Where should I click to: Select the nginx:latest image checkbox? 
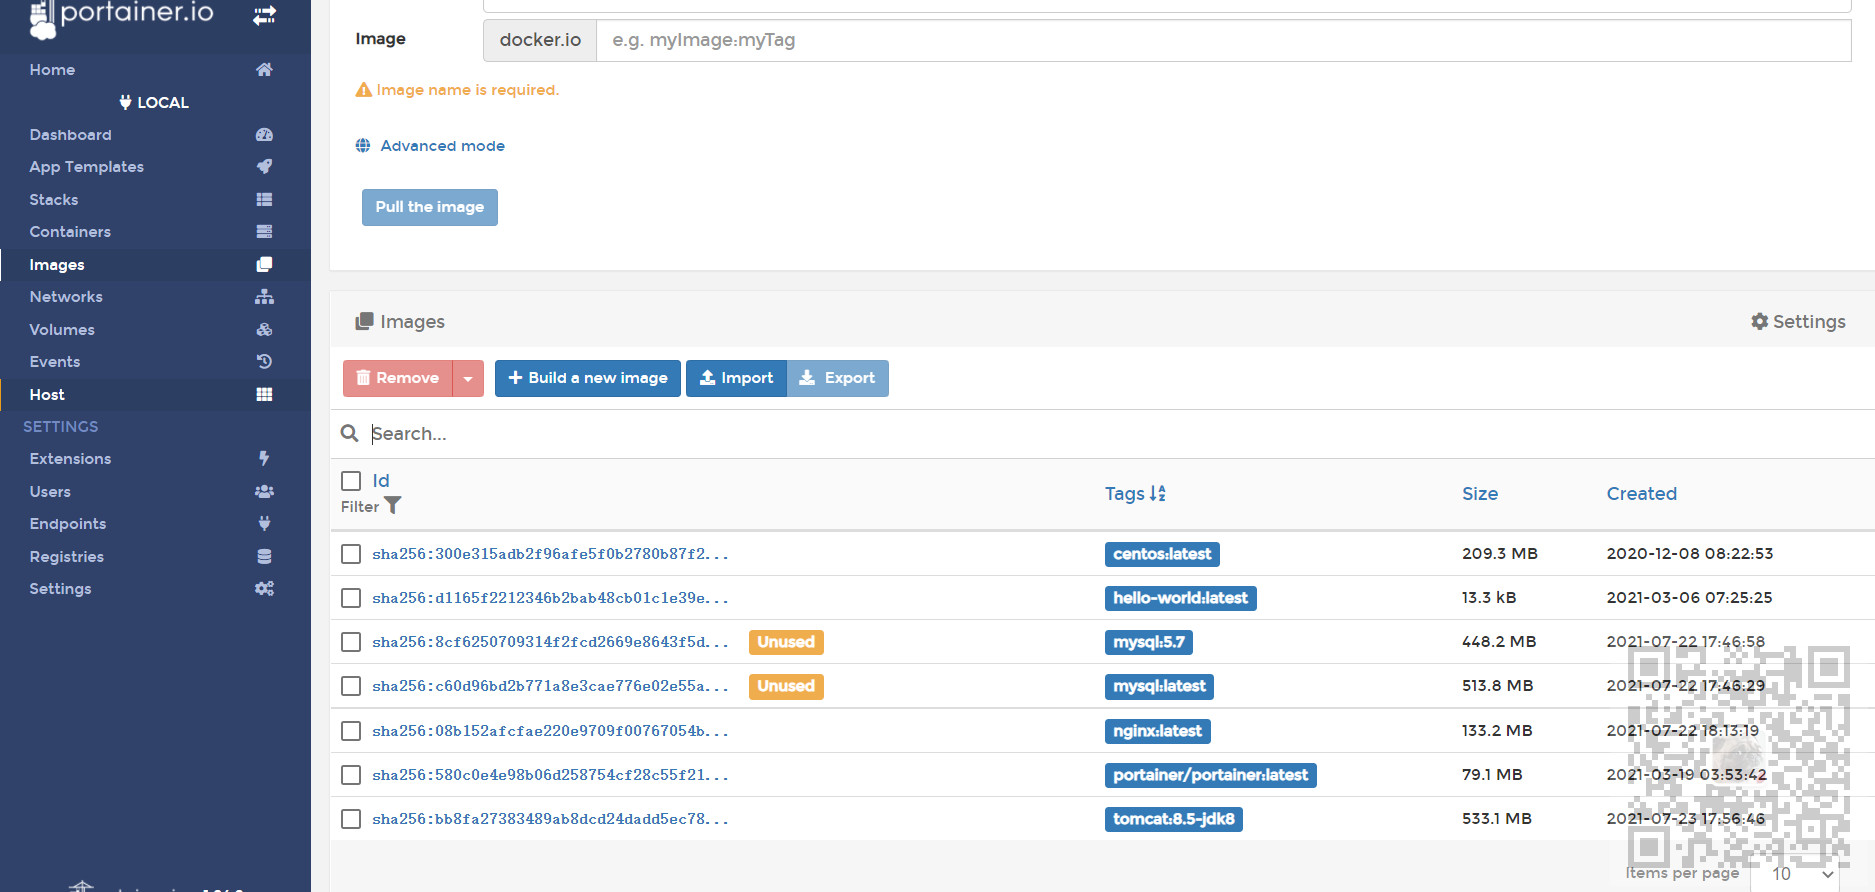pos(351,731)
